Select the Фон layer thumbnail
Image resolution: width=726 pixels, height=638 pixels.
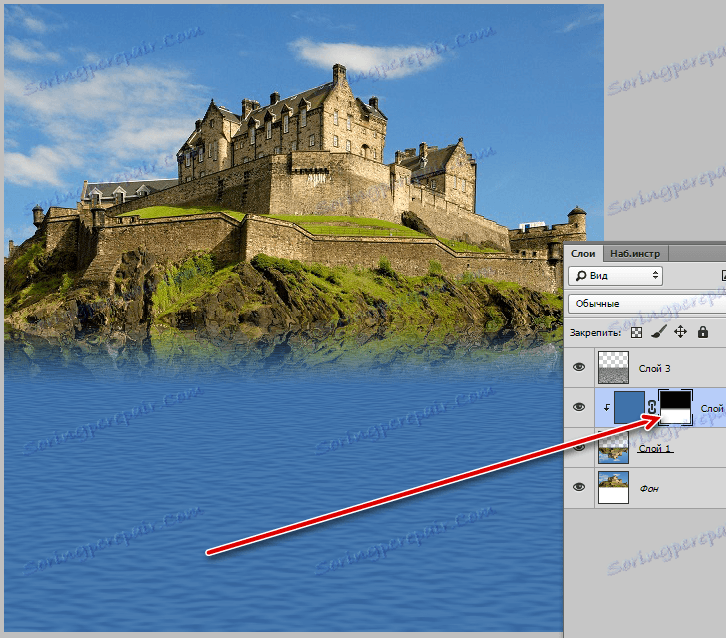pyautogui.click(x=613, y=488)
